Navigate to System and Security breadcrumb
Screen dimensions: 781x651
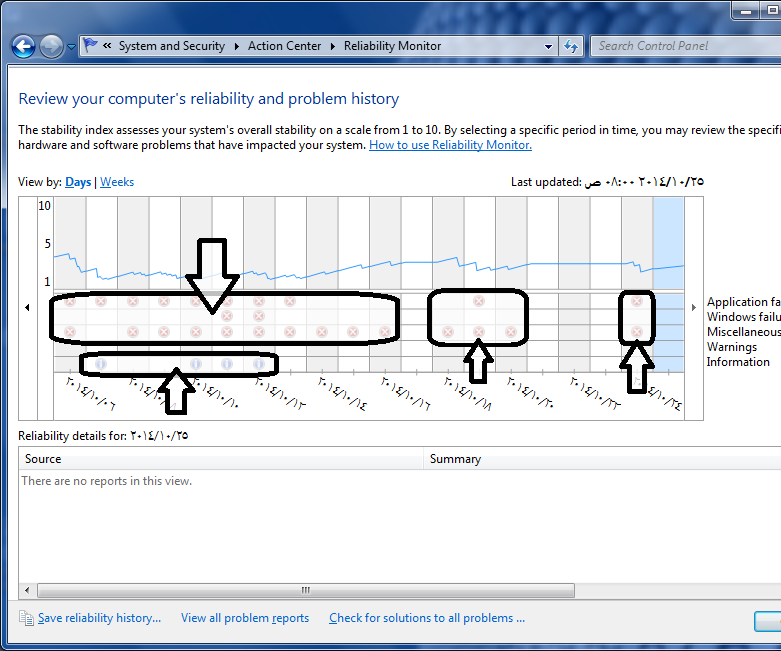point(171,46)
